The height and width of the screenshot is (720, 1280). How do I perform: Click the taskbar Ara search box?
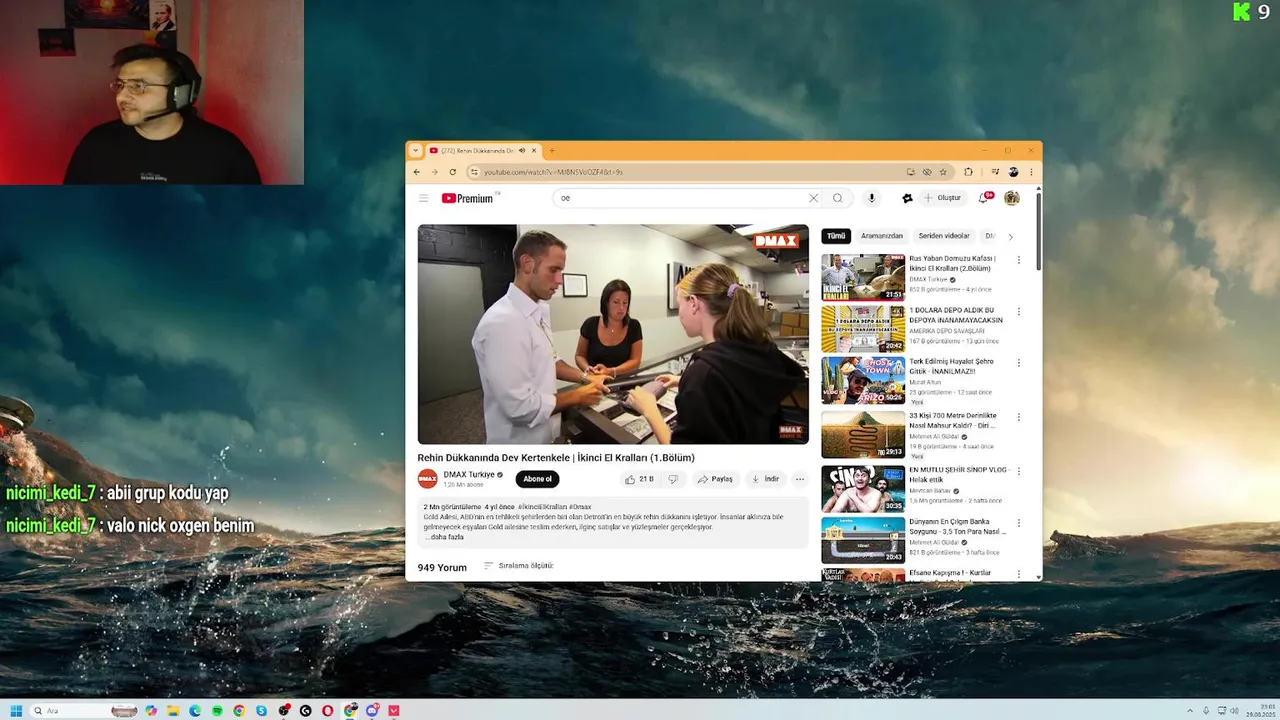click(84, 711)
